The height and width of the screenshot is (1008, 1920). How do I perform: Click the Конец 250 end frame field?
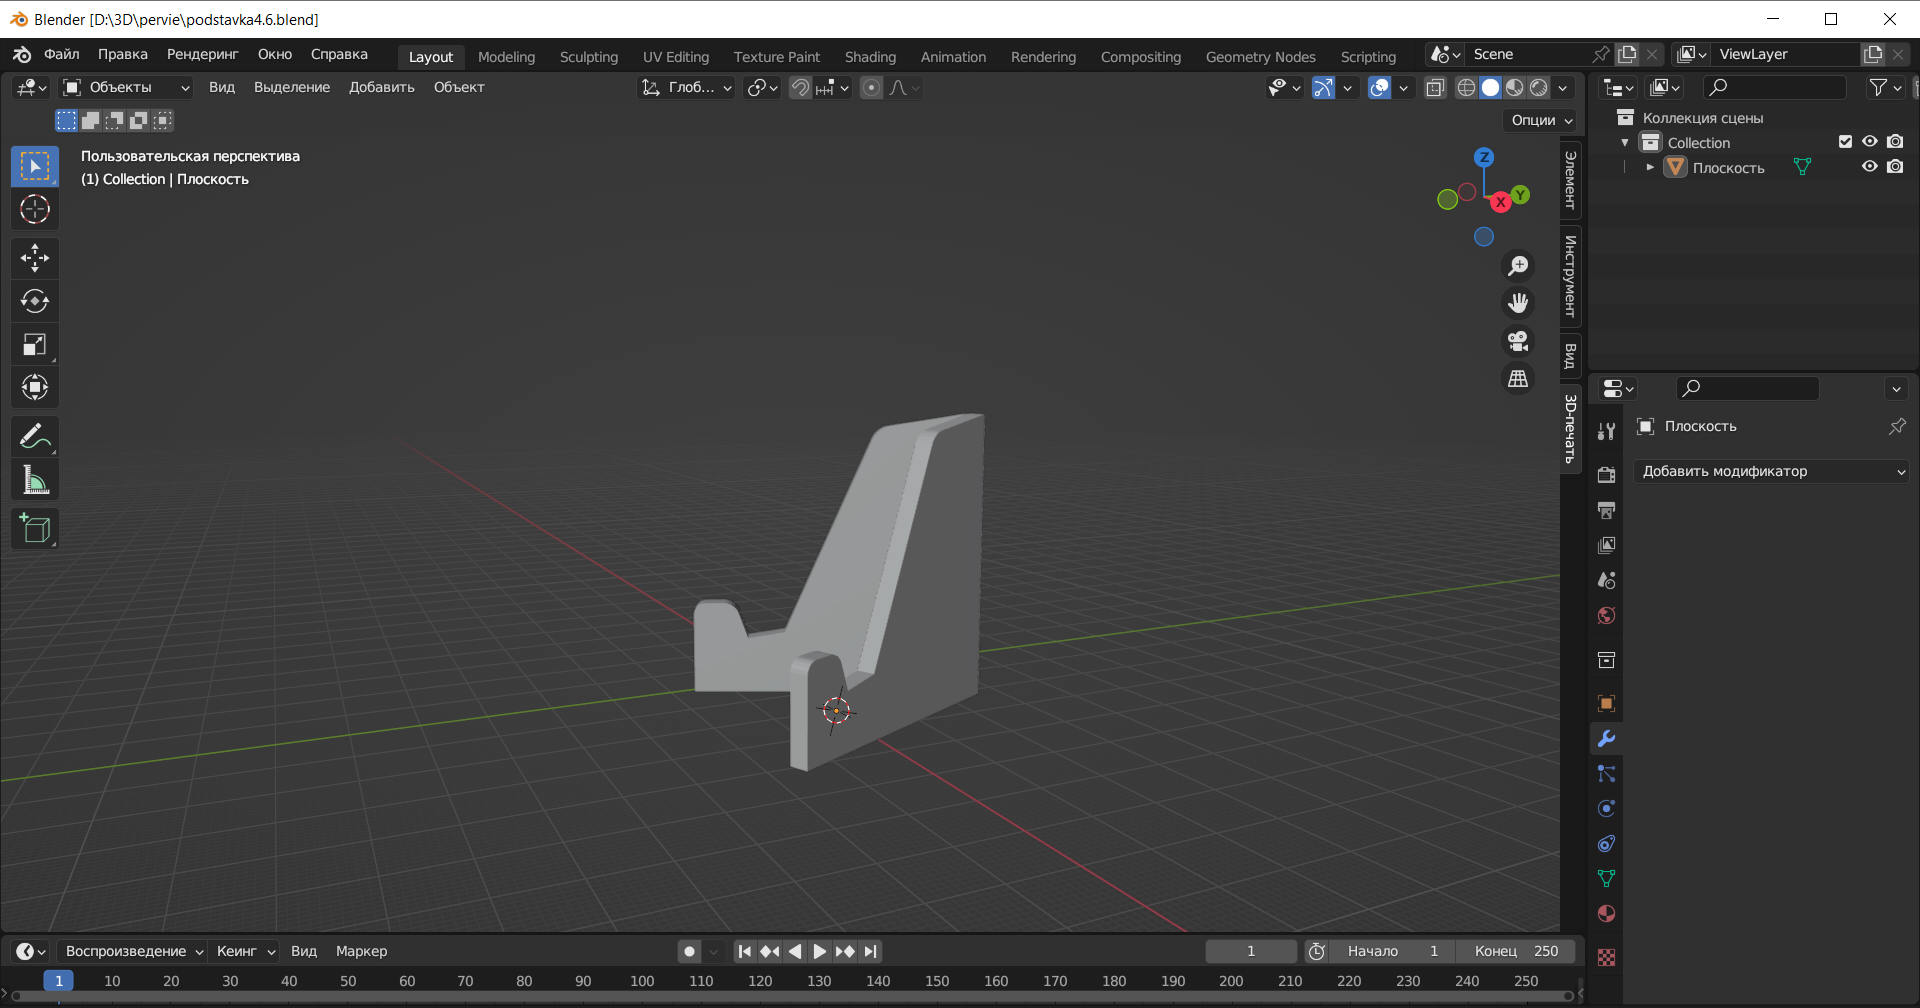[x=1516, y=951]
